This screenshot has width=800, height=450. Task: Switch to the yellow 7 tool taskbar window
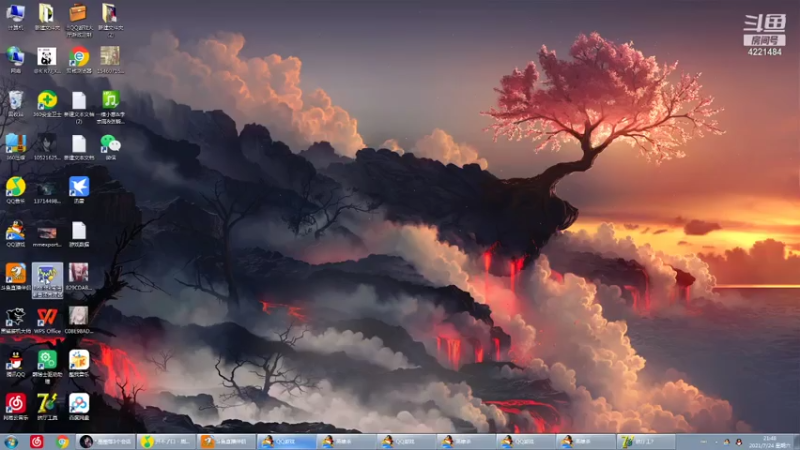coord(645,442)
